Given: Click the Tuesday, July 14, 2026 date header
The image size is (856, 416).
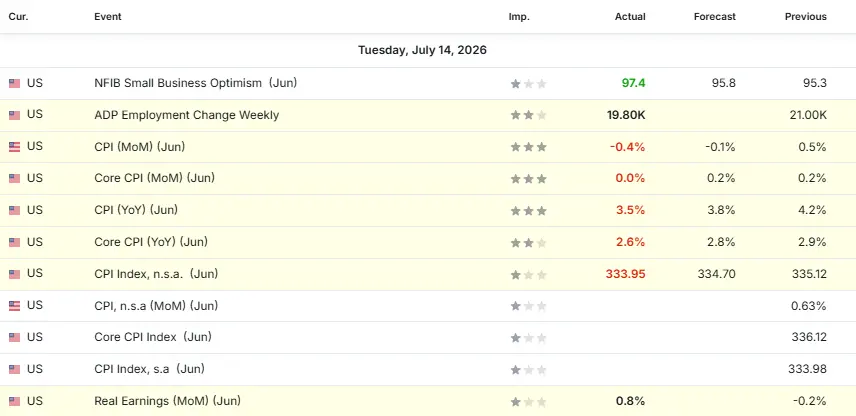Looking at the screenshot, I should 423,50.
